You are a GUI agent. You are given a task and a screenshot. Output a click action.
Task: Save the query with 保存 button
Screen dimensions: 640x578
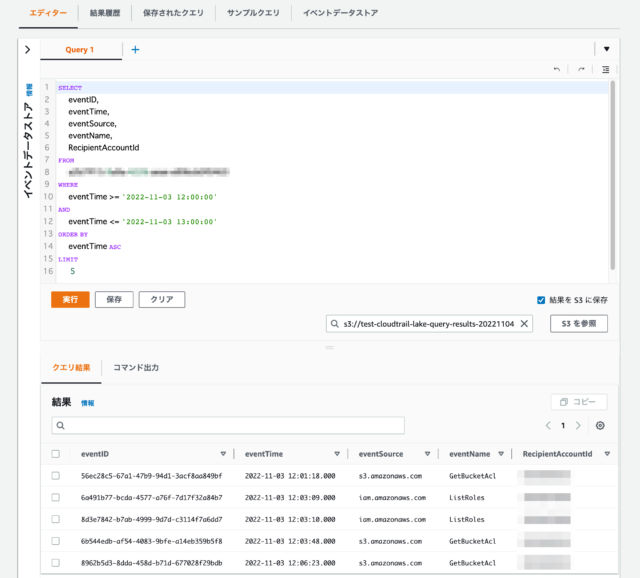coord(114,300)
